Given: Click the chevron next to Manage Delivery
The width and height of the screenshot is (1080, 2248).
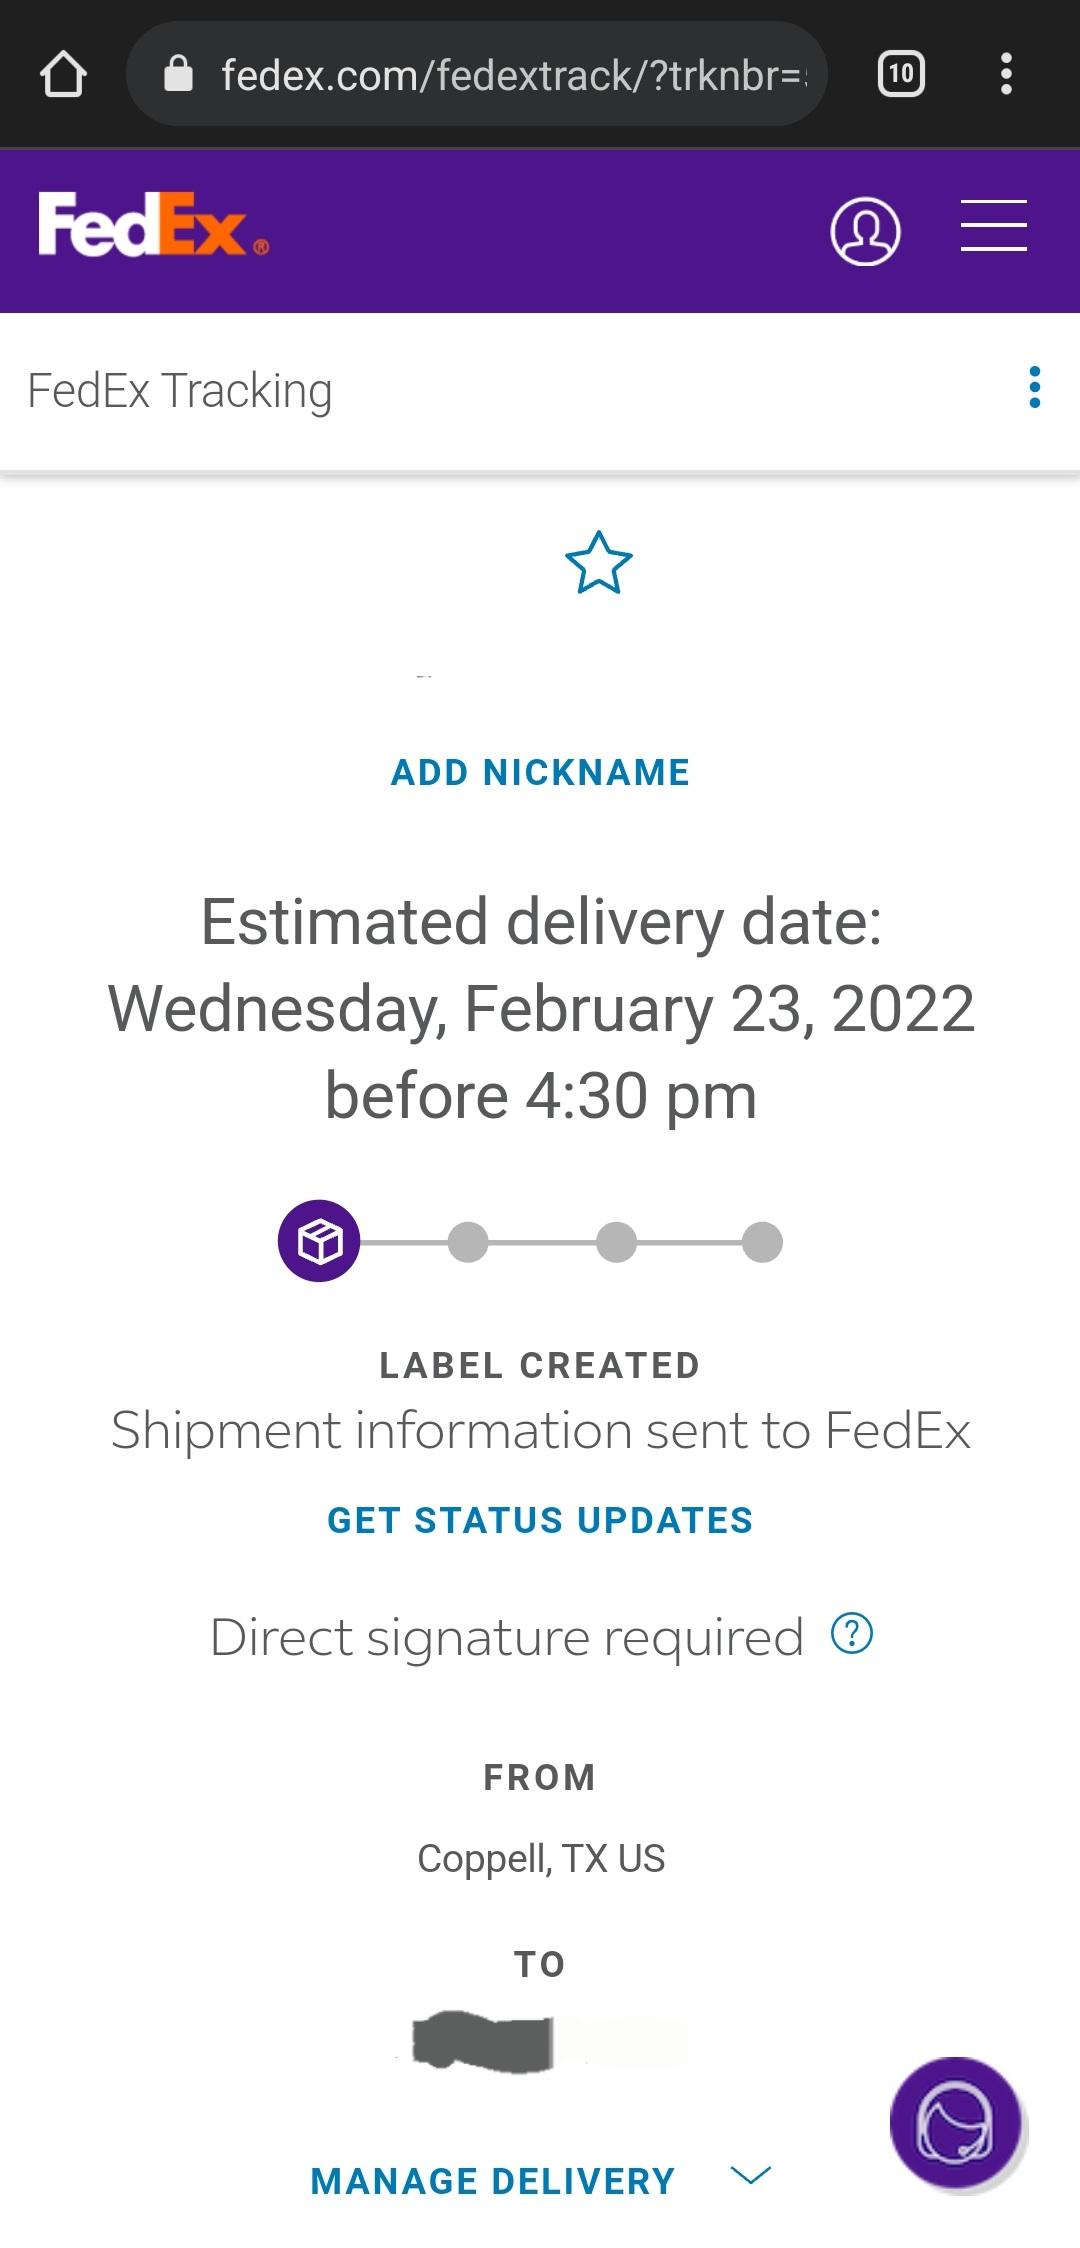Looking at the screenshot, I should (751, 2175).
